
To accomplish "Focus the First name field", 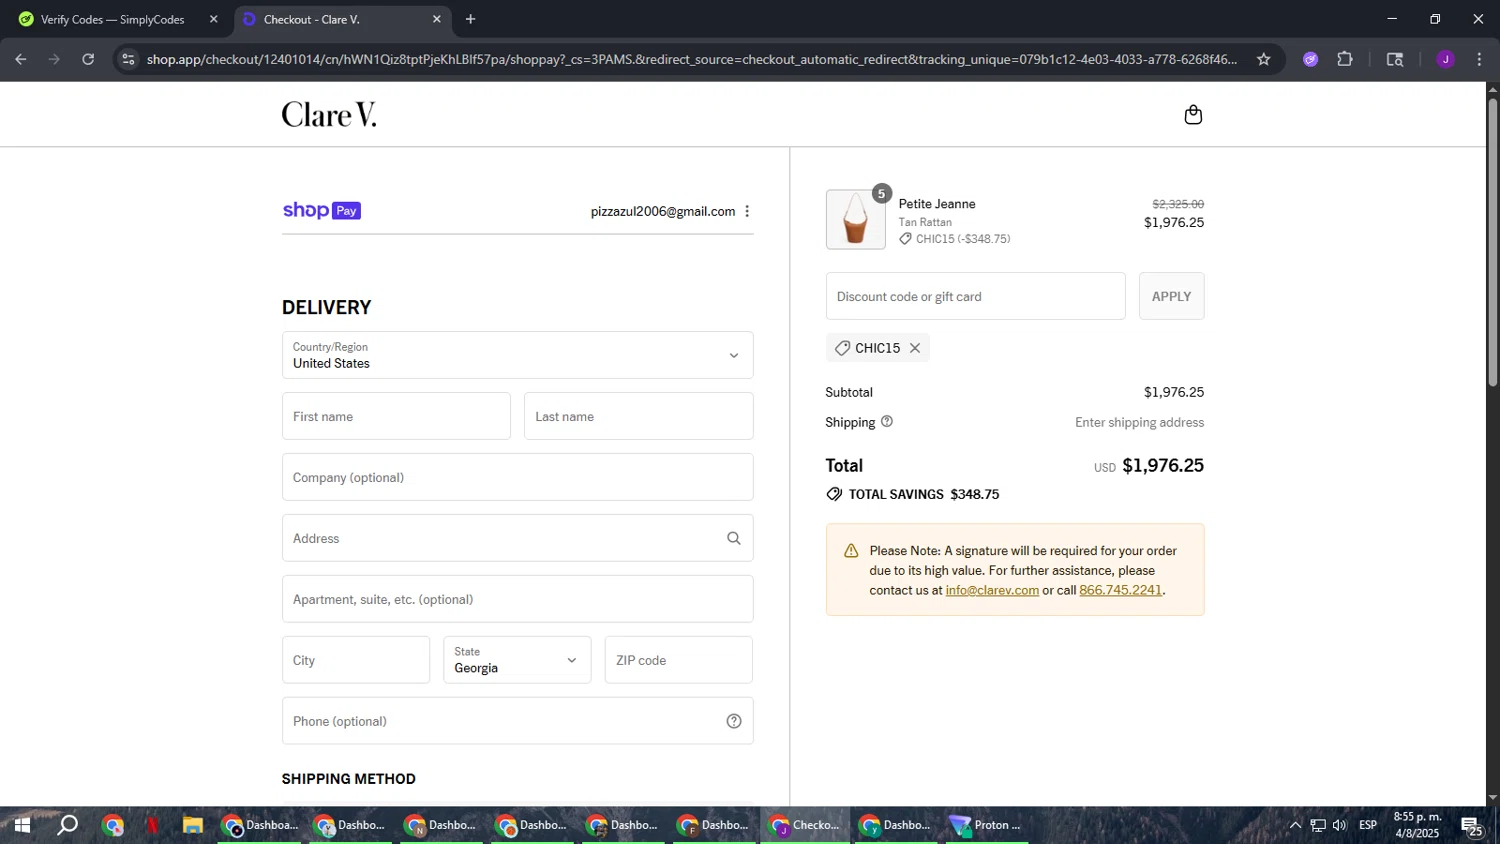I will 396,416.
